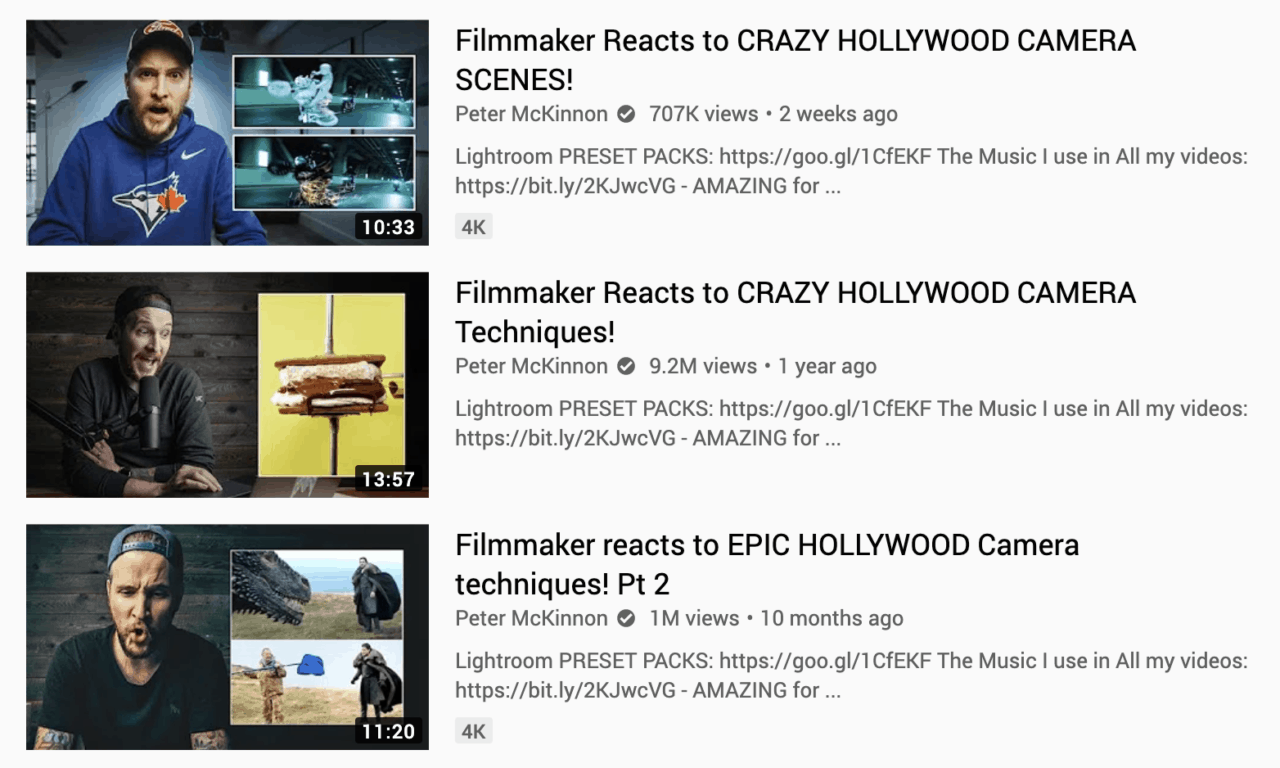Open the dragon scene video thumbnail
1280x768 pixels.
[227, 636]
